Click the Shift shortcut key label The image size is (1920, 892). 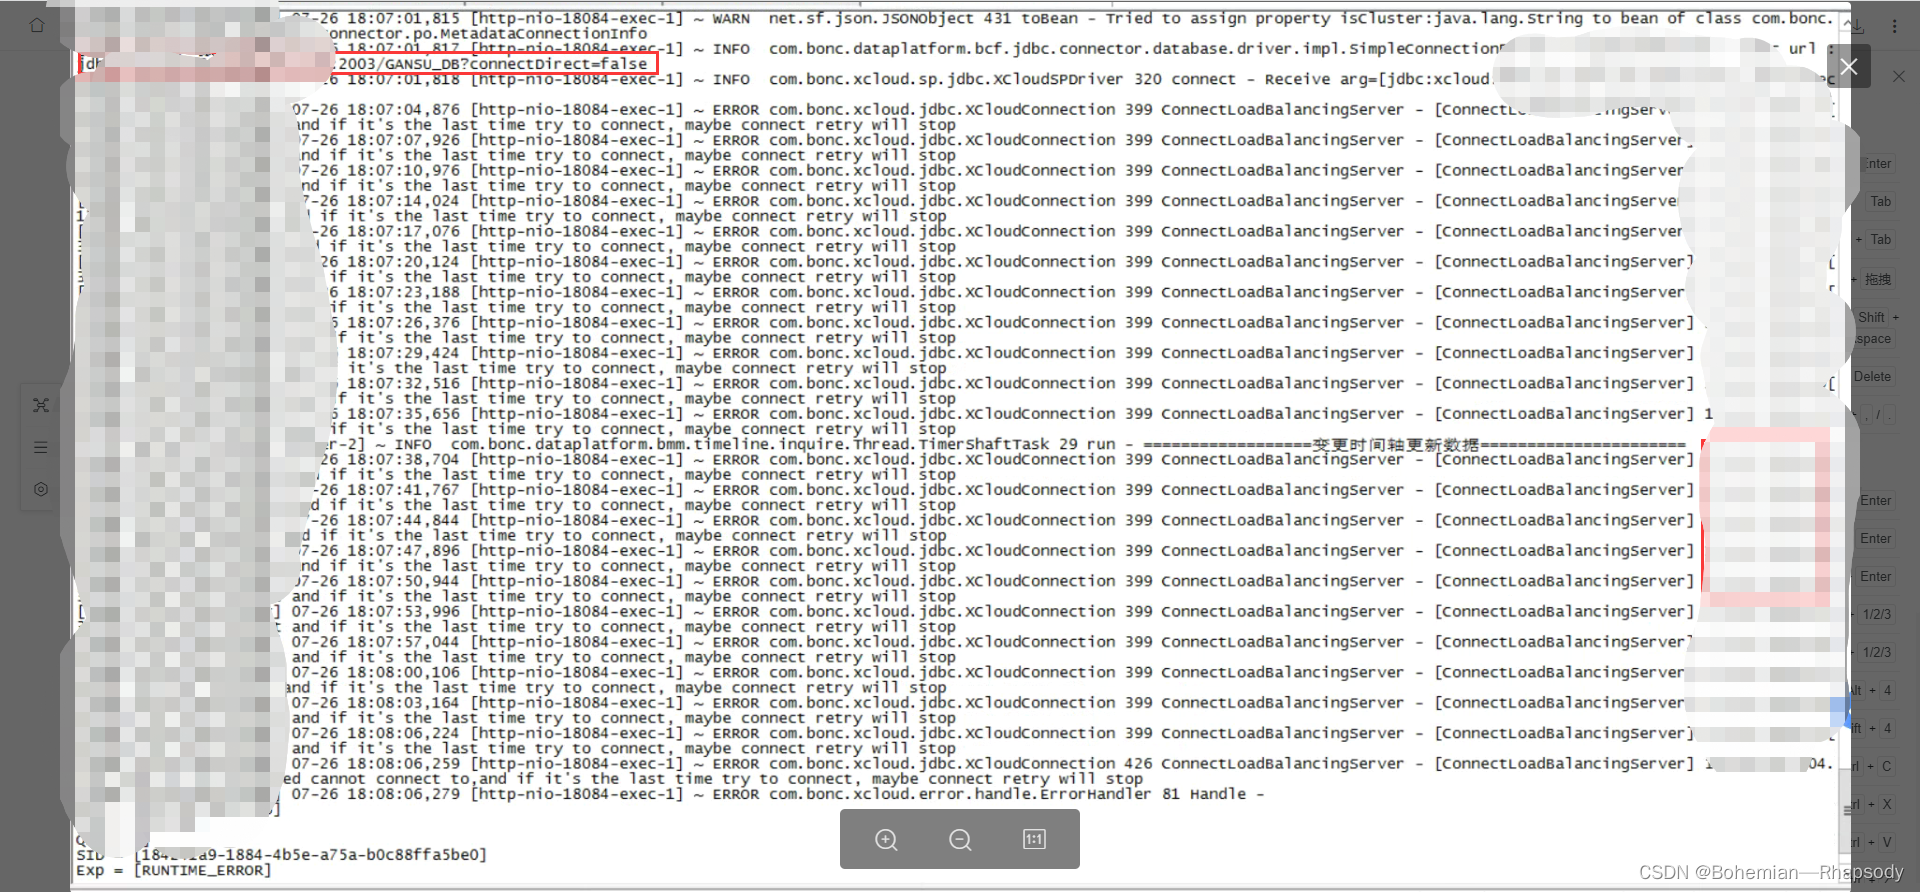point(1872,317)
